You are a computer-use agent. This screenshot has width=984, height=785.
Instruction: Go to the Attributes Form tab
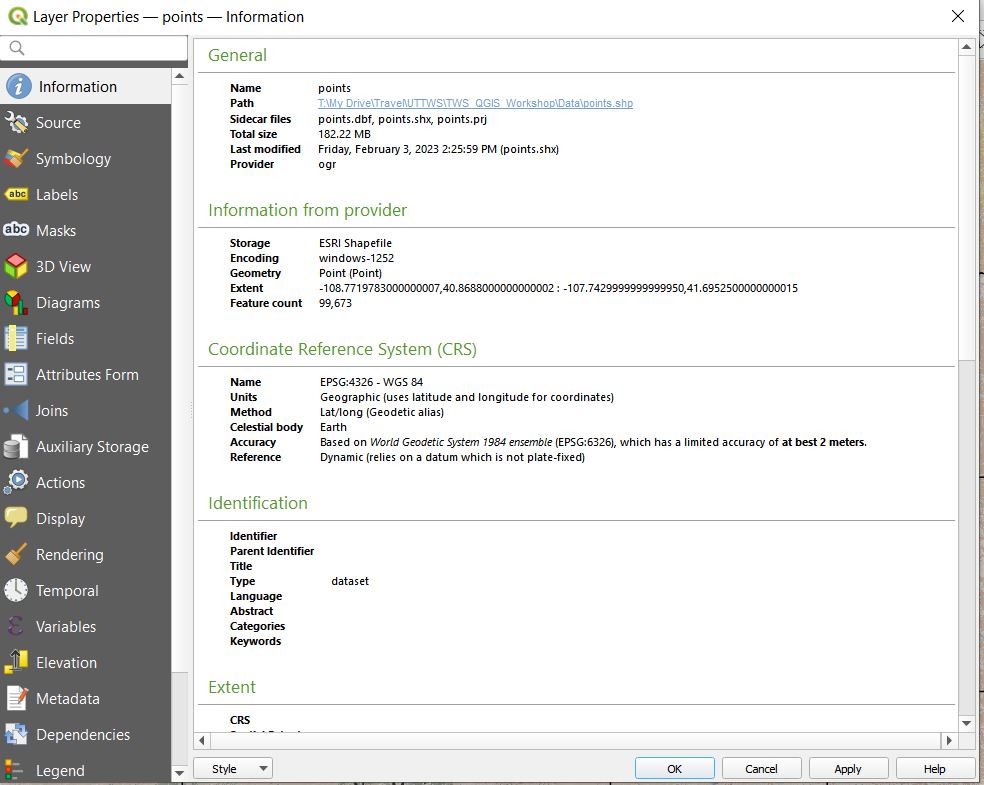87,375
